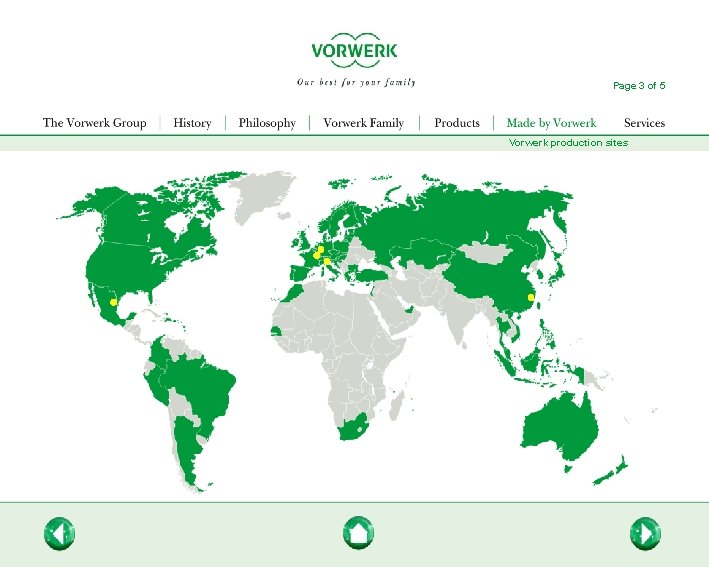Go to the previous page arrow
This screenshot has width=709, height=567.
pyautogui.click(x=59, y=534)
